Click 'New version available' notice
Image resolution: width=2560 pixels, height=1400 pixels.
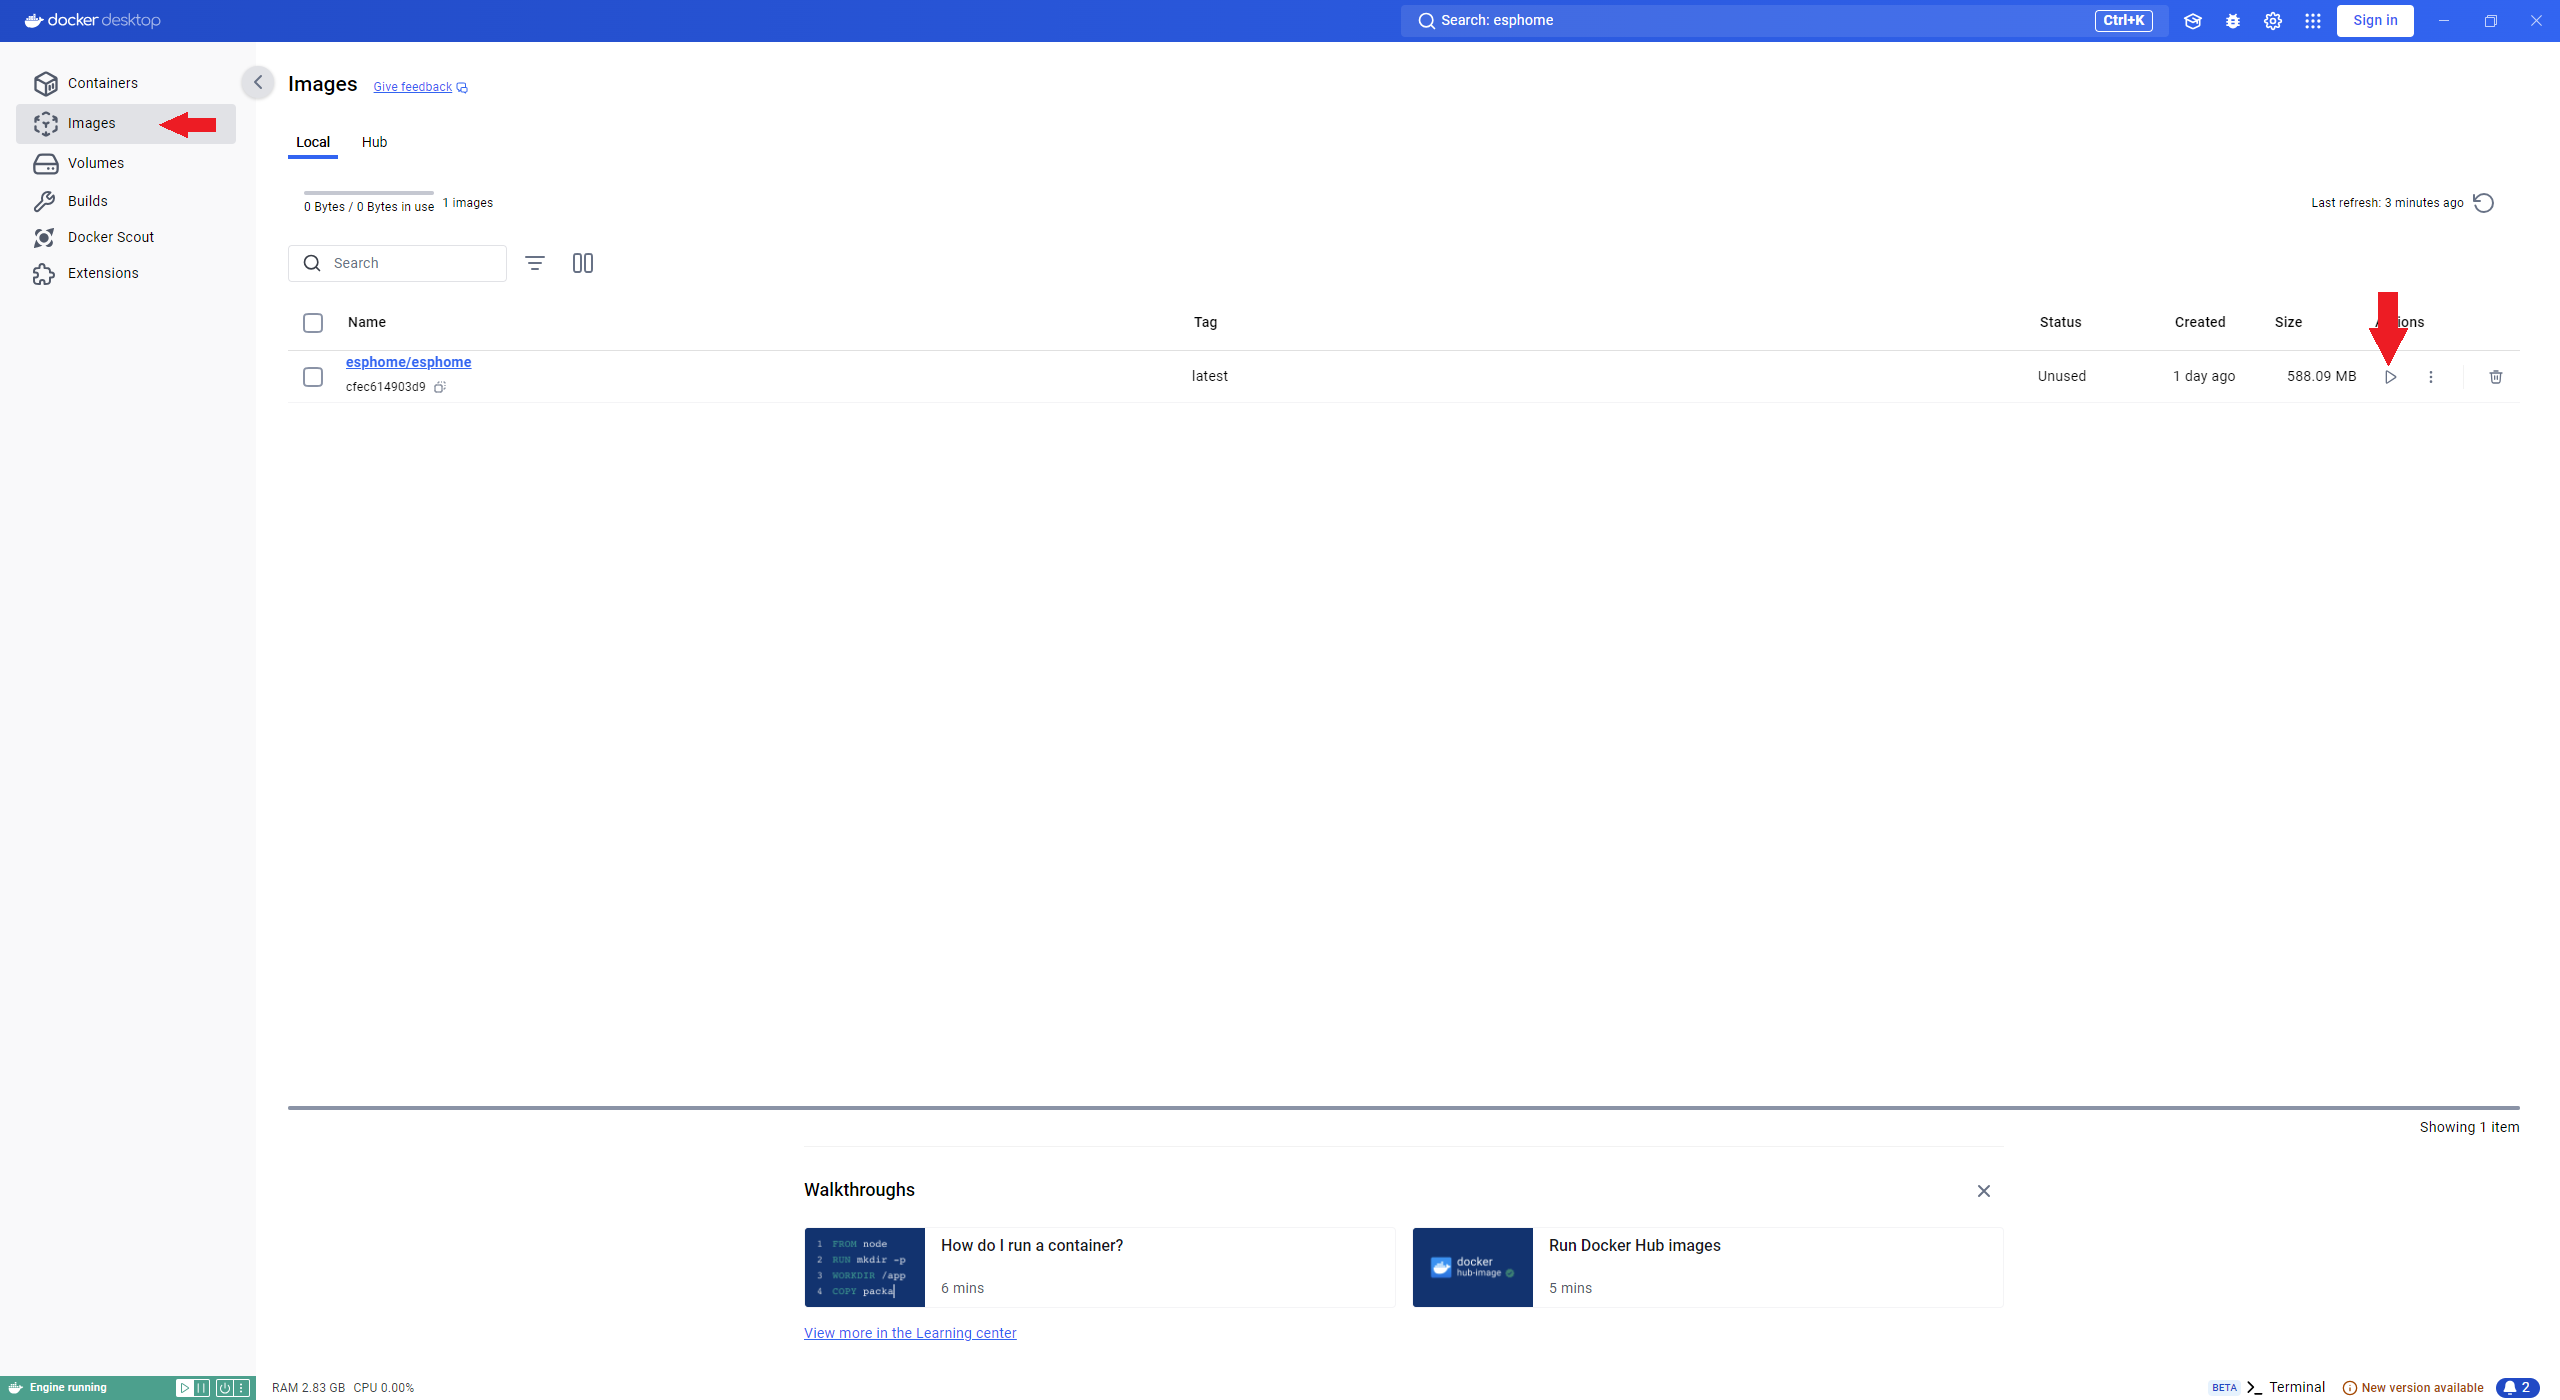[2413, 1388]
